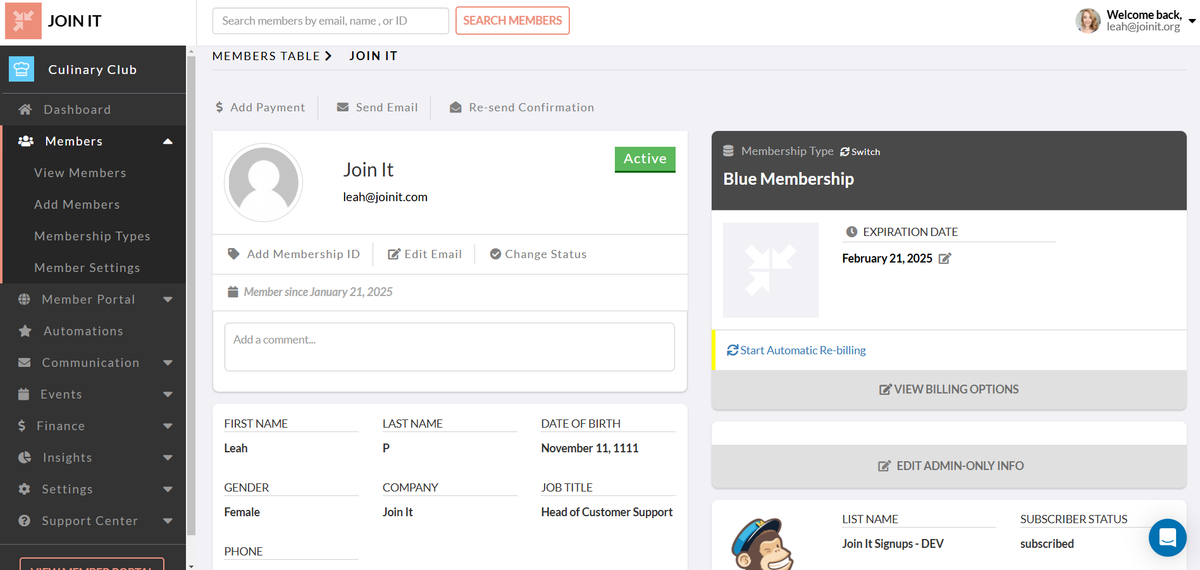This screenshot has height=570, width=1200.
Task: Open the account dropdown caret
Action: point(1191,20)
